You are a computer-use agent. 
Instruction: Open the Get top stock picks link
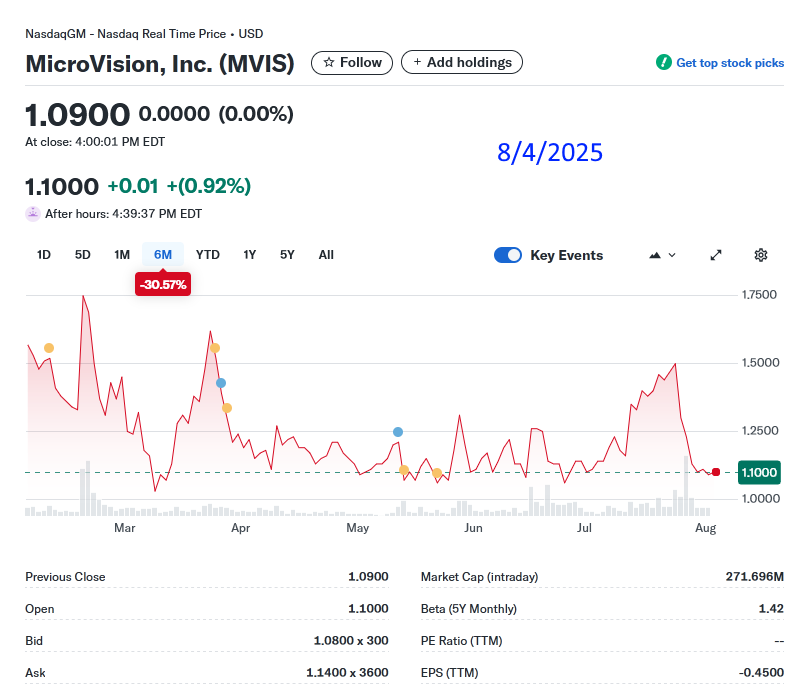pos(729,63)
